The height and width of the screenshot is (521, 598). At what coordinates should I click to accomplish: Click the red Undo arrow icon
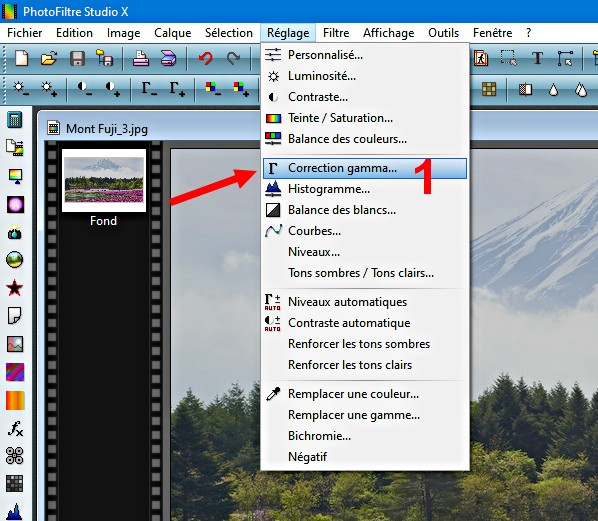coord(206,59)
